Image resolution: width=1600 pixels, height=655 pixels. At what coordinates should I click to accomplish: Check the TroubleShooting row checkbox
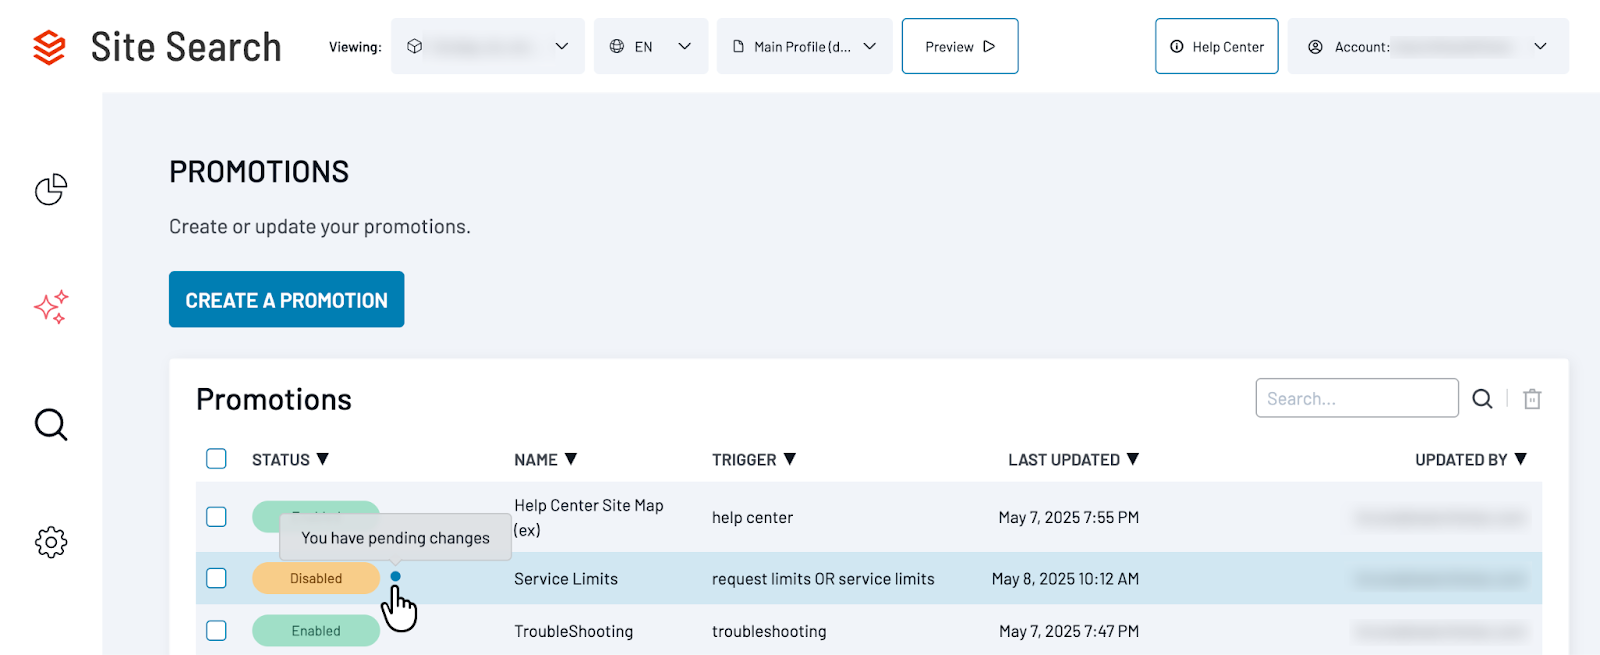(x=216, y=631)
